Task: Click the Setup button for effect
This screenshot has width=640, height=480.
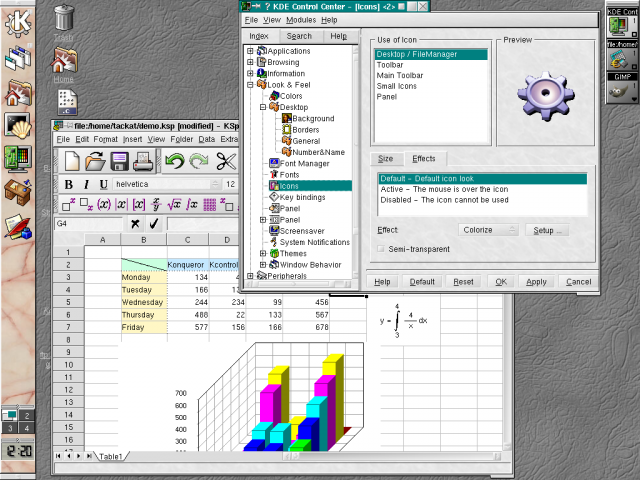Action: tap(546, 230)
